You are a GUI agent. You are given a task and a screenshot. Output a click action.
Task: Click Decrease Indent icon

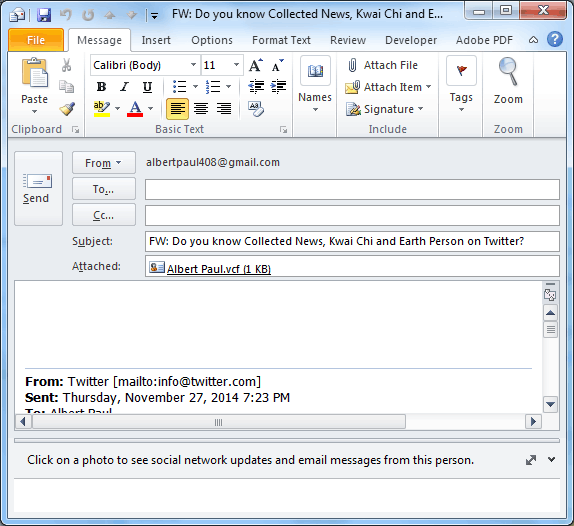click(256, 87)
